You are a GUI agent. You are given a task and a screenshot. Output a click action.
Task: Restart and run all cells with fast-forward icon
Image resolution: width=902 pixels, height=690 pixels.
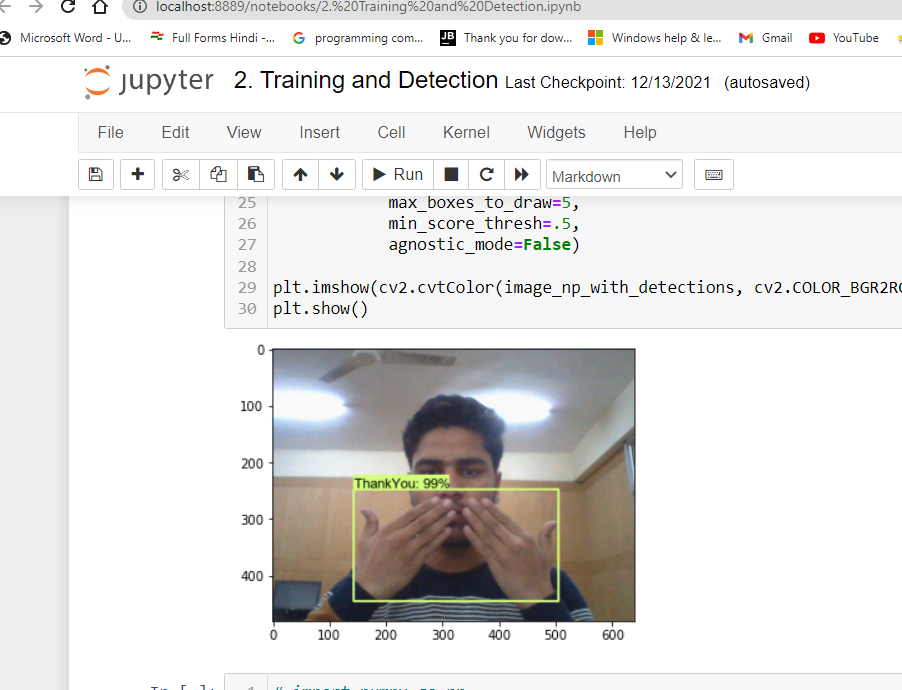click(x=522, y=174)
